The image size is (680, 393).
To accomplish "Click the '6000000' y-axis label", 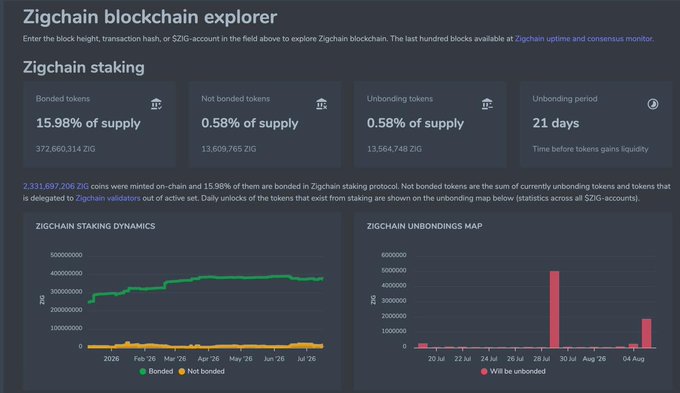I will 394,255.
